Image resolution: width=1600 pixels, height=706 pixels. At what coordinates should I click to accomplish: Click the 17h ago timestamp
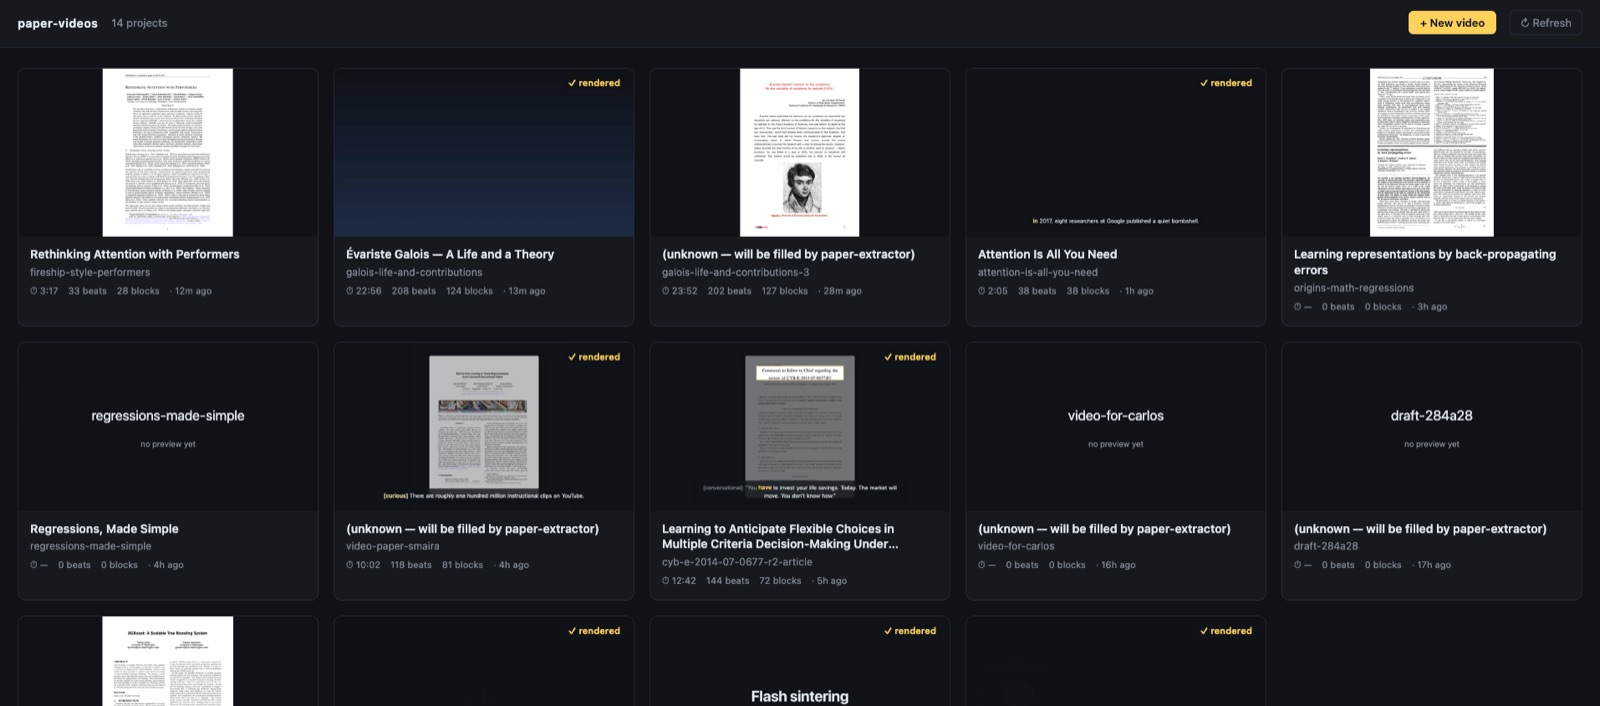pos(1434,565)
